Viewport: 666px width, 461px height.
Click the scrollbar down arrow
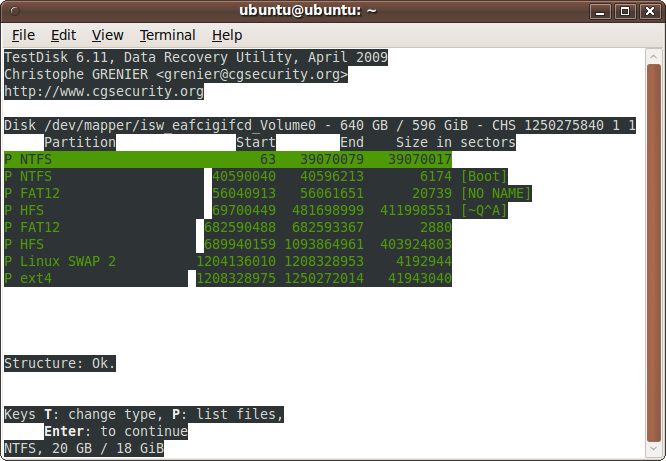pyautogui.click(x=654, y=449)
